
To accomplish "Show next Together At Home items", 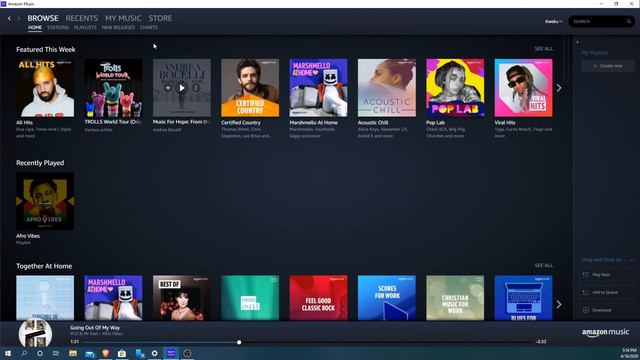I will tap(559, 304).
